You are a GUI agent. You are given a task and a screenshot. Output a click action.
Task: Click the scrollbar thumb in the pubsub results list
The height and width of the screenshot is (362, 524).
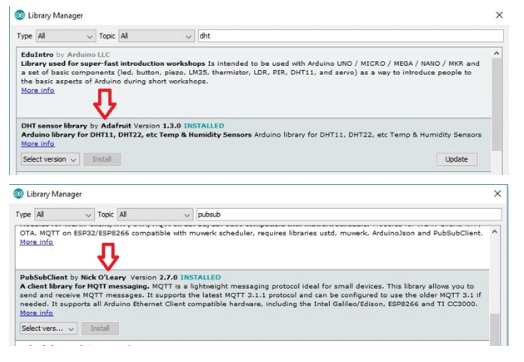494,329
